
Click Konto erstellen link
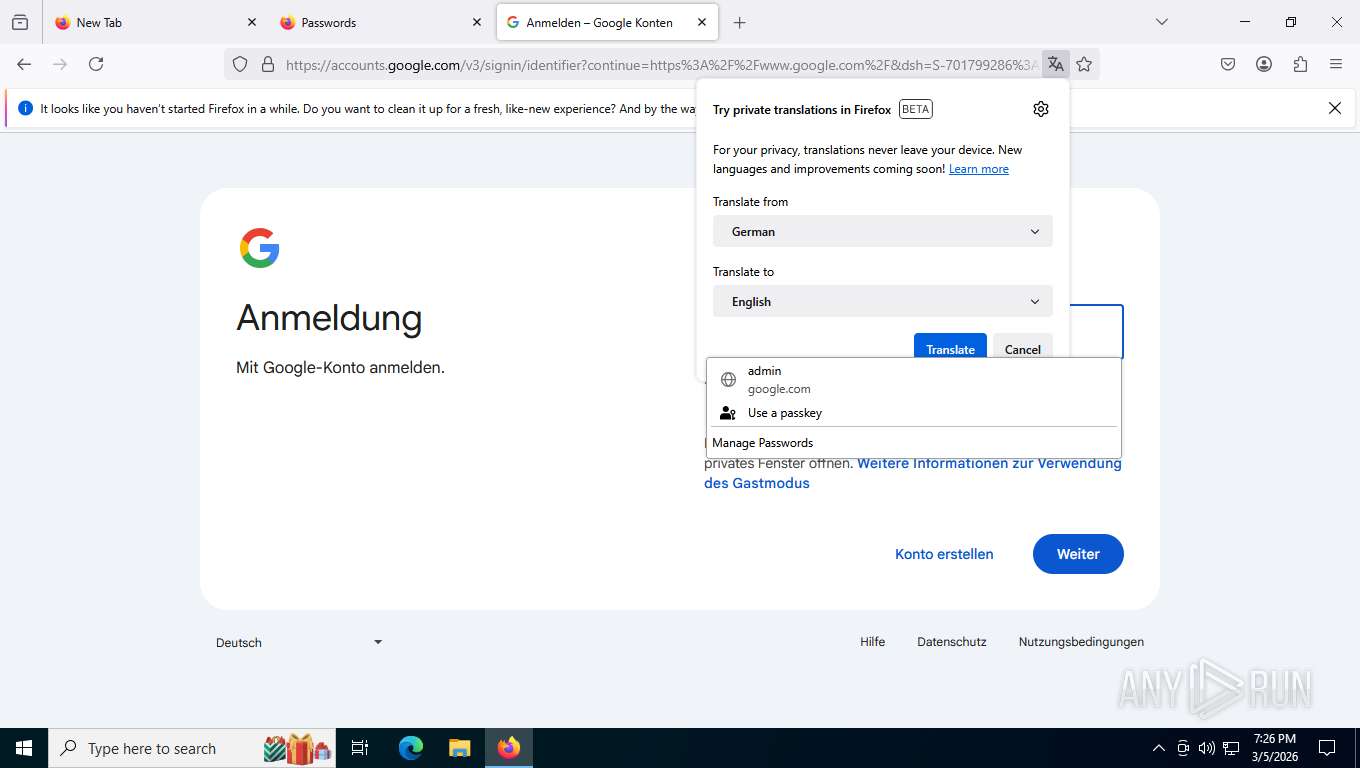[x=944, y=554]
